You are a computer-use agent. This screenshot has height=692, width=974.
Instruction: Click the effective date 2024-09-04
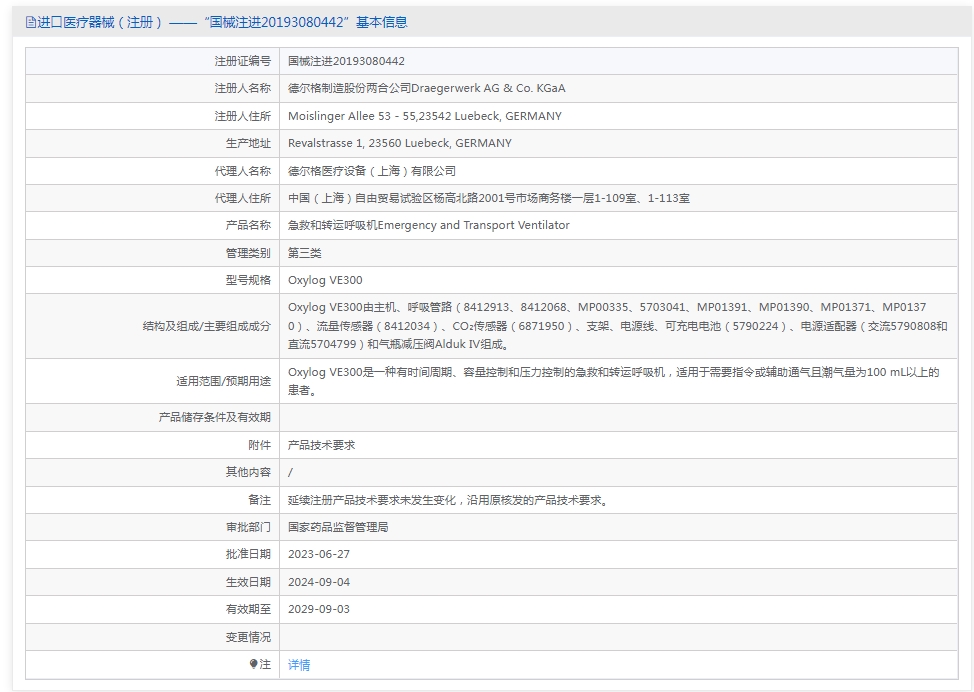[x=318, y=582]
